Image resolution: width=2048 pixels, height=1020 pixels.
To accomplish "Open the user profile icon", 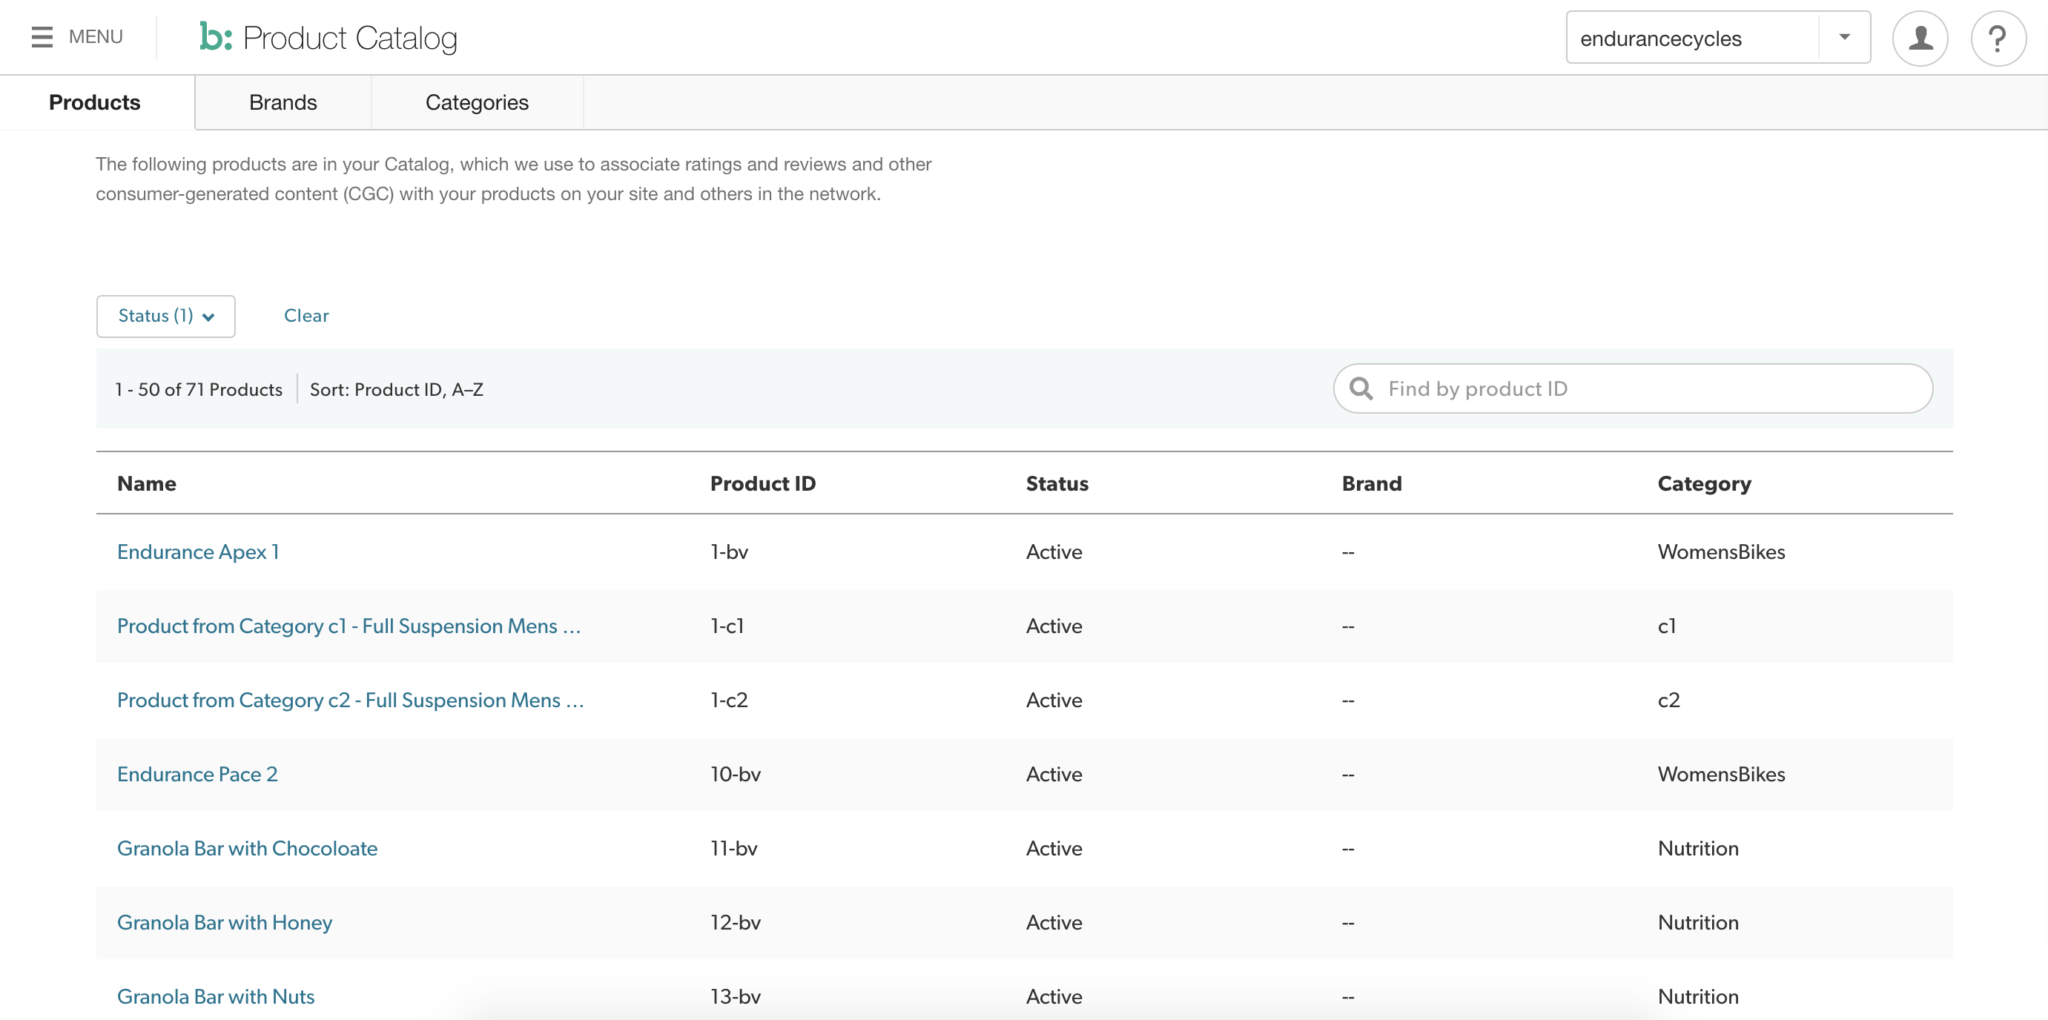I will (x=1919, y=39).
